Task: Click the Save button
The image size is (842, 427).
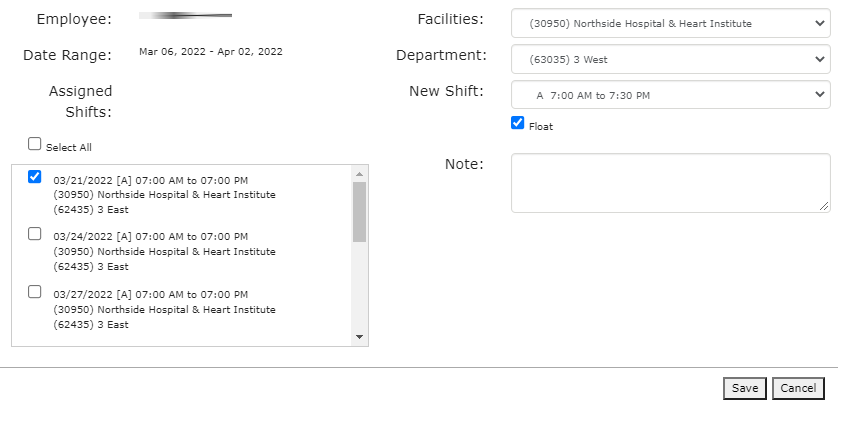Action: click(x=744, y=388)
